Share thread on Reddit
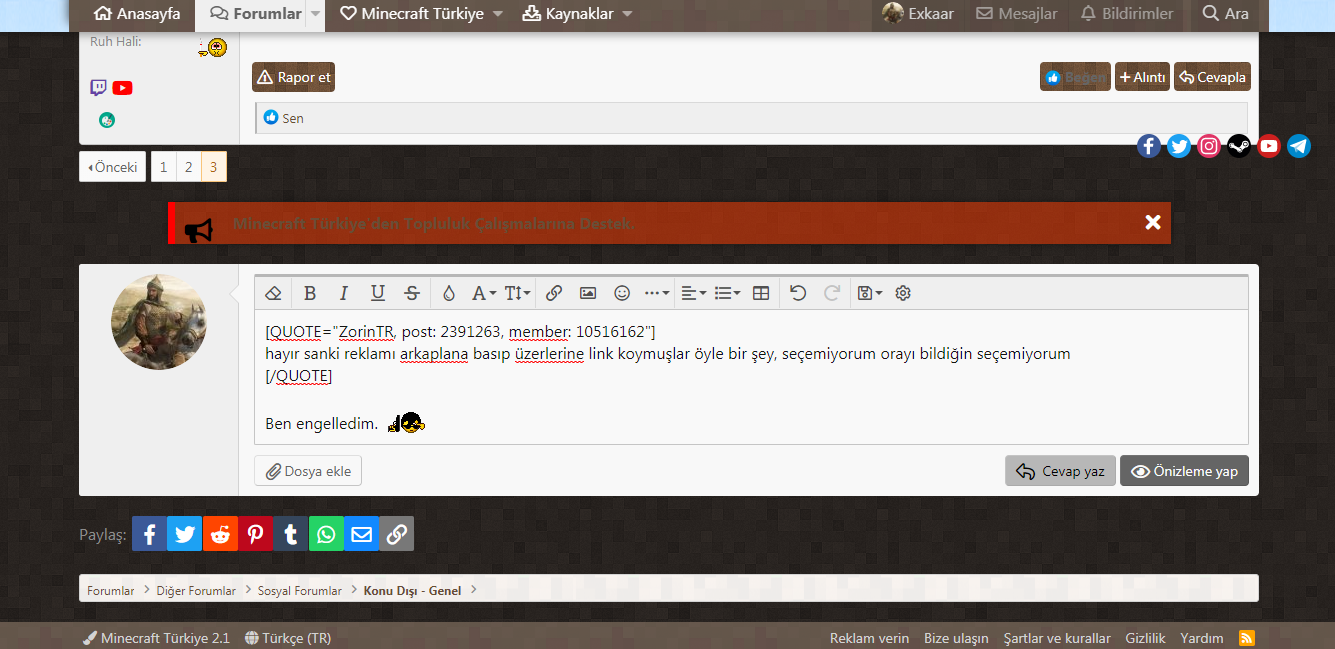Screen dimensions: 1335x649 (x=220, y=534)
